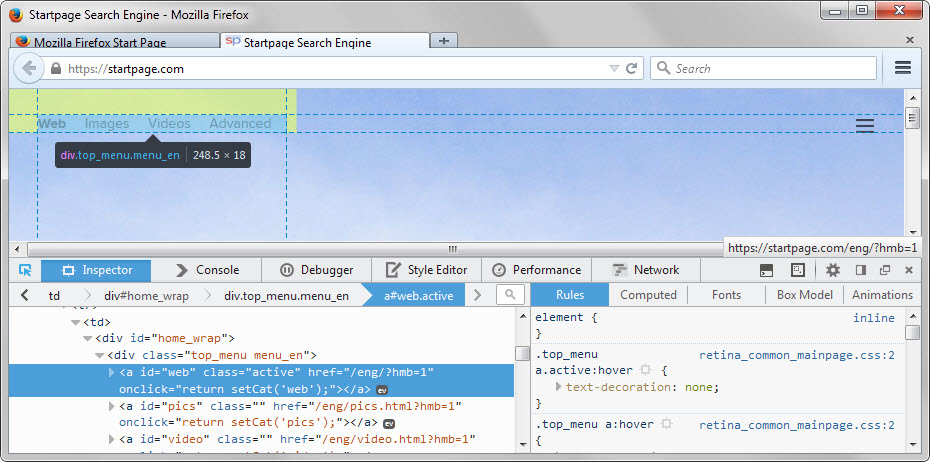Image resolution: width=930 pixels, height=462 pixels.
Task: Select the div.top_menu.menu_en breadcrumb
Action: (286, 295)
